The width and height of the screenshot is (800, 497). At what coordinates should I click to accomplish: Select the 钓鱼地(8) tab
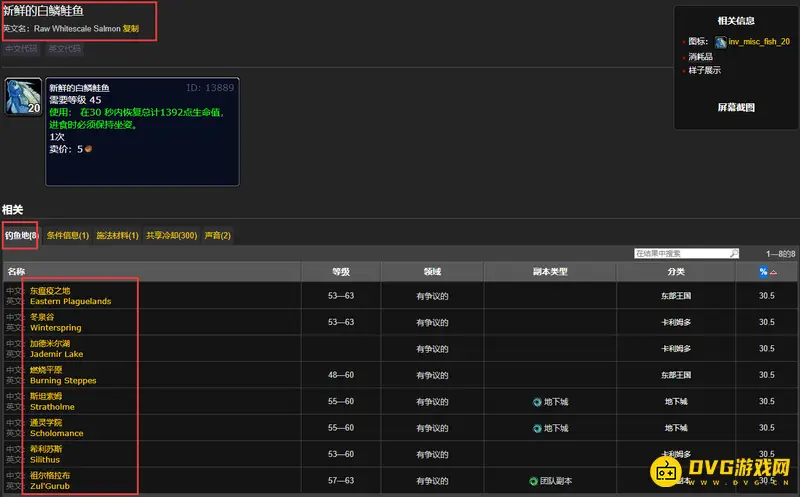(21, 235)
